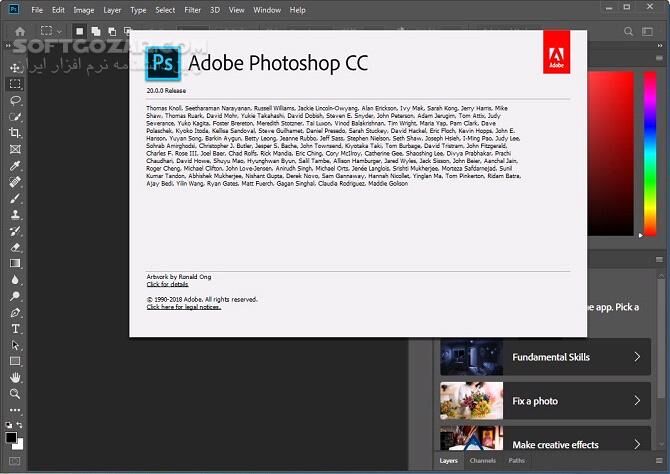The width and height of the screenshot is (670, 474).
Task: Open the Color panel flyout menu
Action: [x=659, y=58]
